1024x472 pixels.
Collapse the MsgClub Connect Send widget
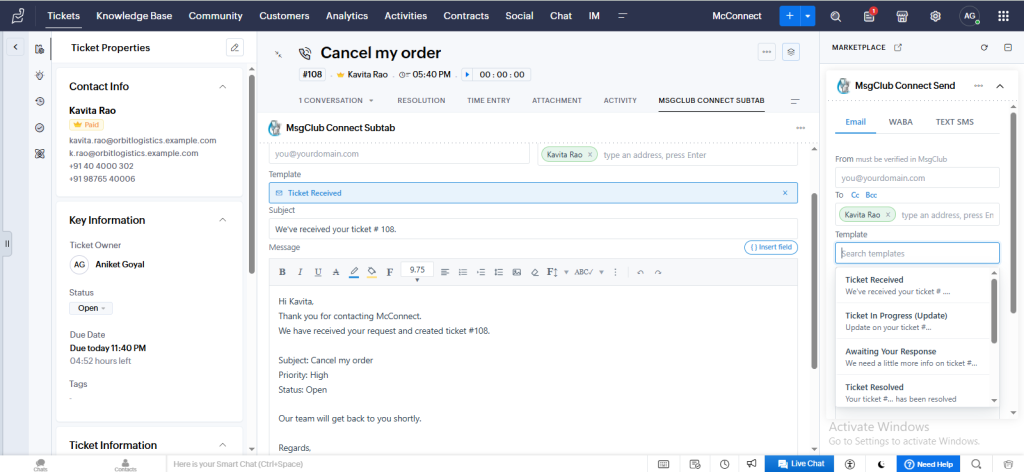point(999,86)
